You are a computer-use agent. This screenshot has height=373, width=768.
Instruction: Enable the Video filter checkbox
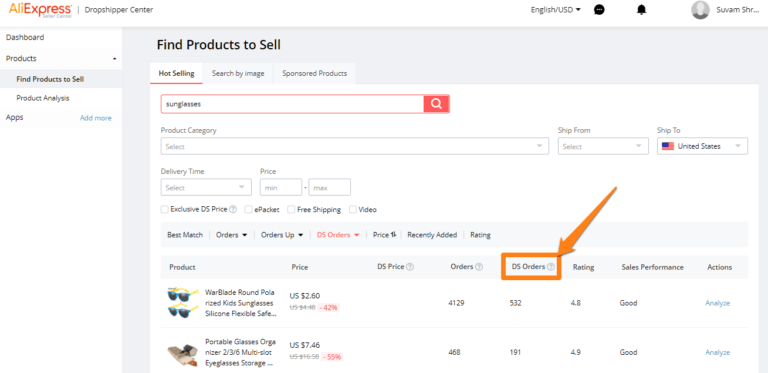click(353, 210)
